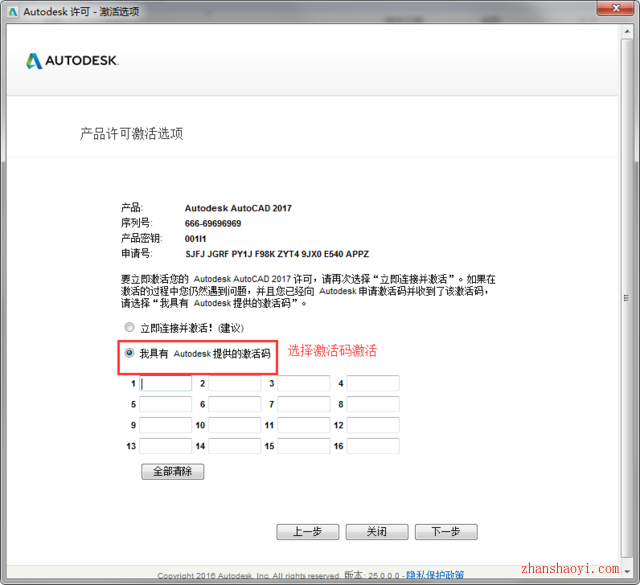Click activation code field 3

pyautogui.click(x=304, y=383)
